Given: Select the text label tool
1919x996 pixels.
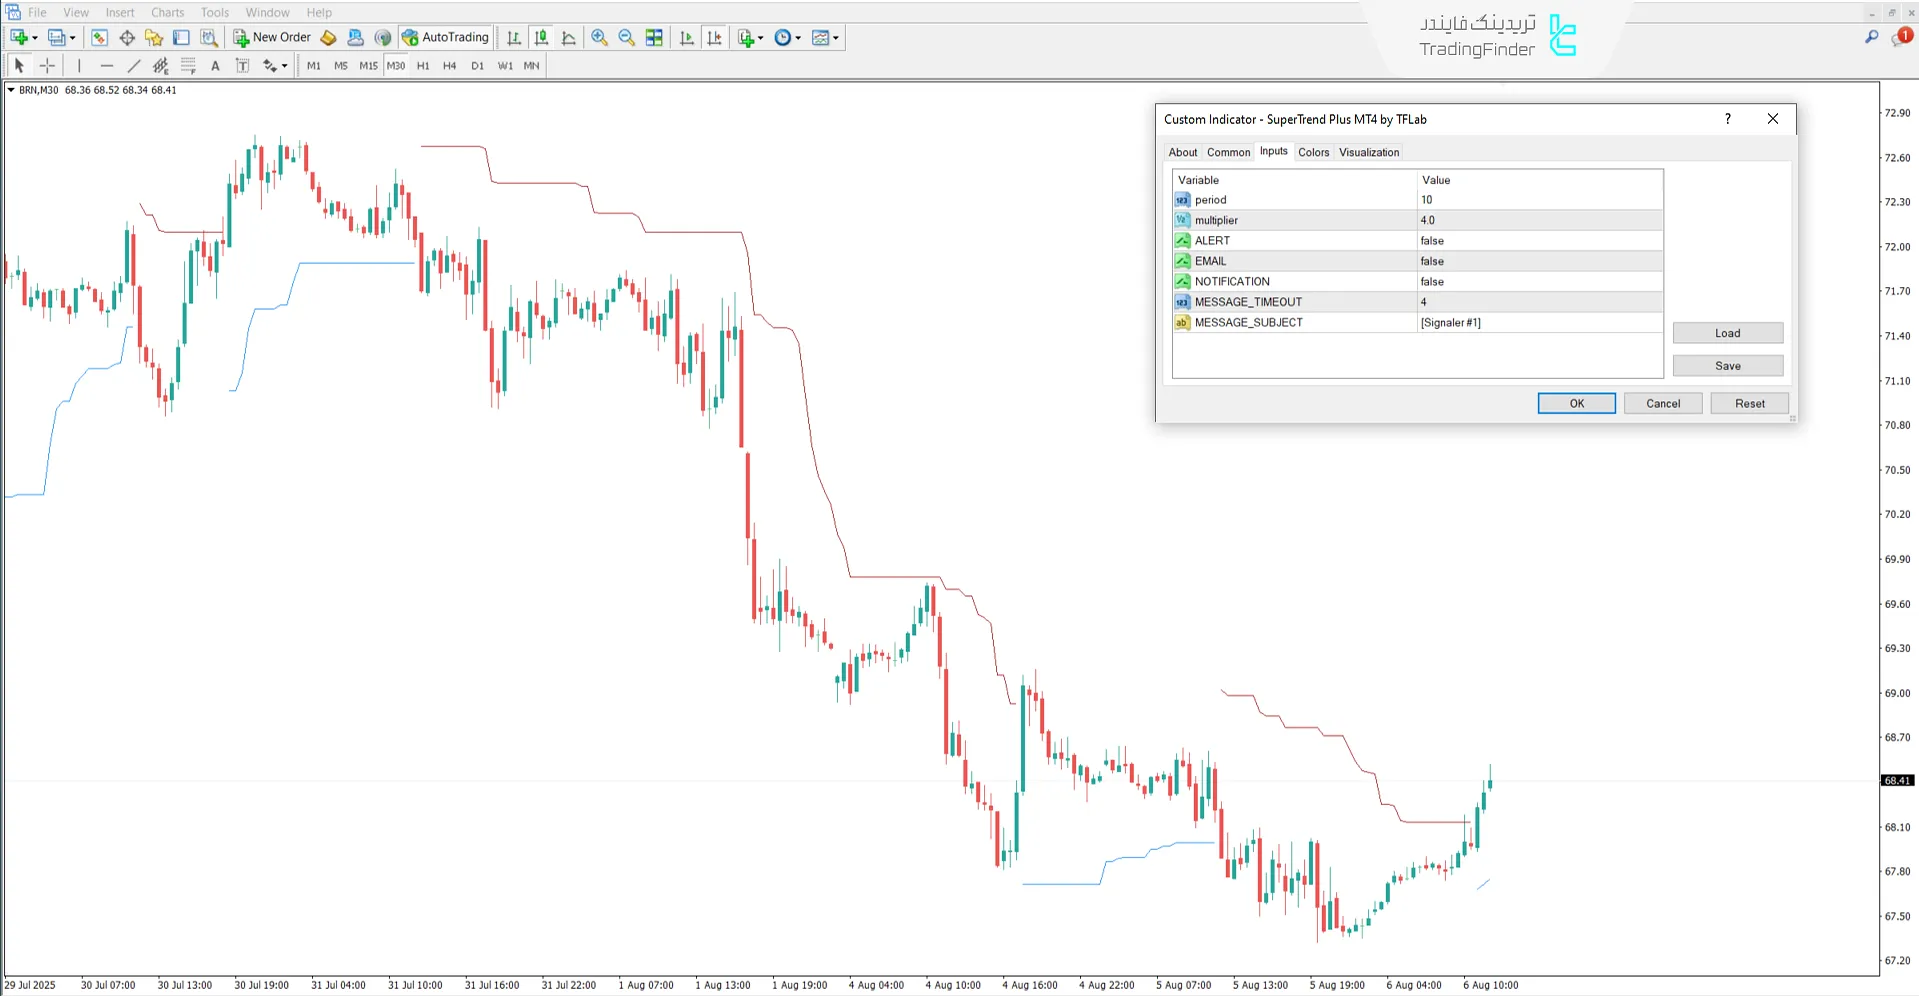Looking at the screenshot, I should [215, 66].
